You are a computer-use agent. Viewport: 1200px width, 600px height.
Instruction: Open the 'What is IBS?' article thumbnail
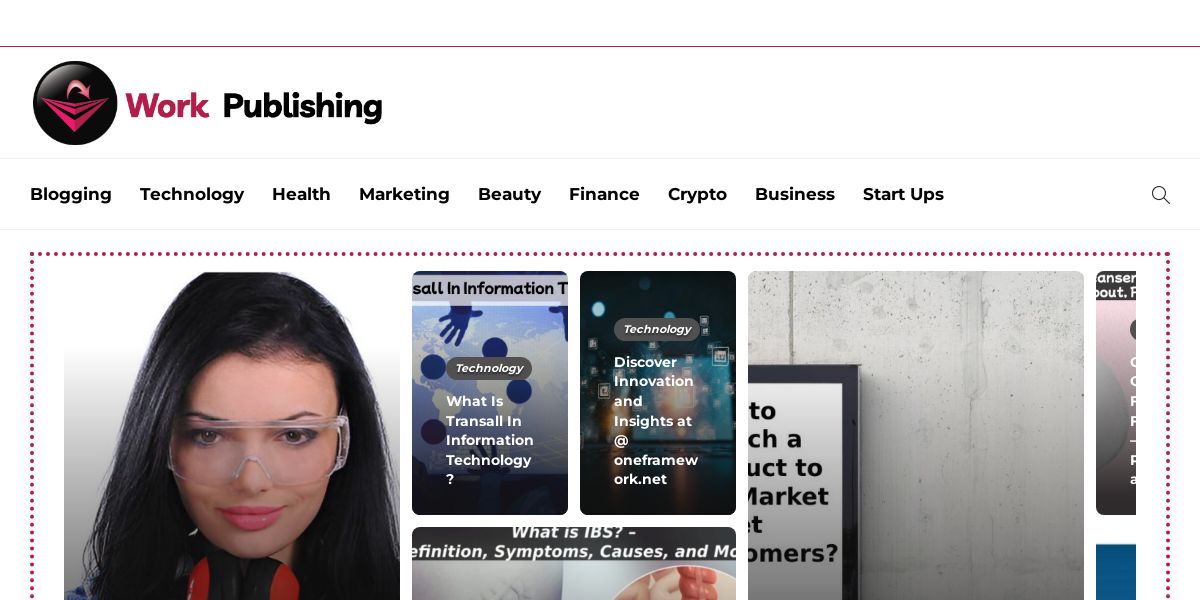pos(574,563)
